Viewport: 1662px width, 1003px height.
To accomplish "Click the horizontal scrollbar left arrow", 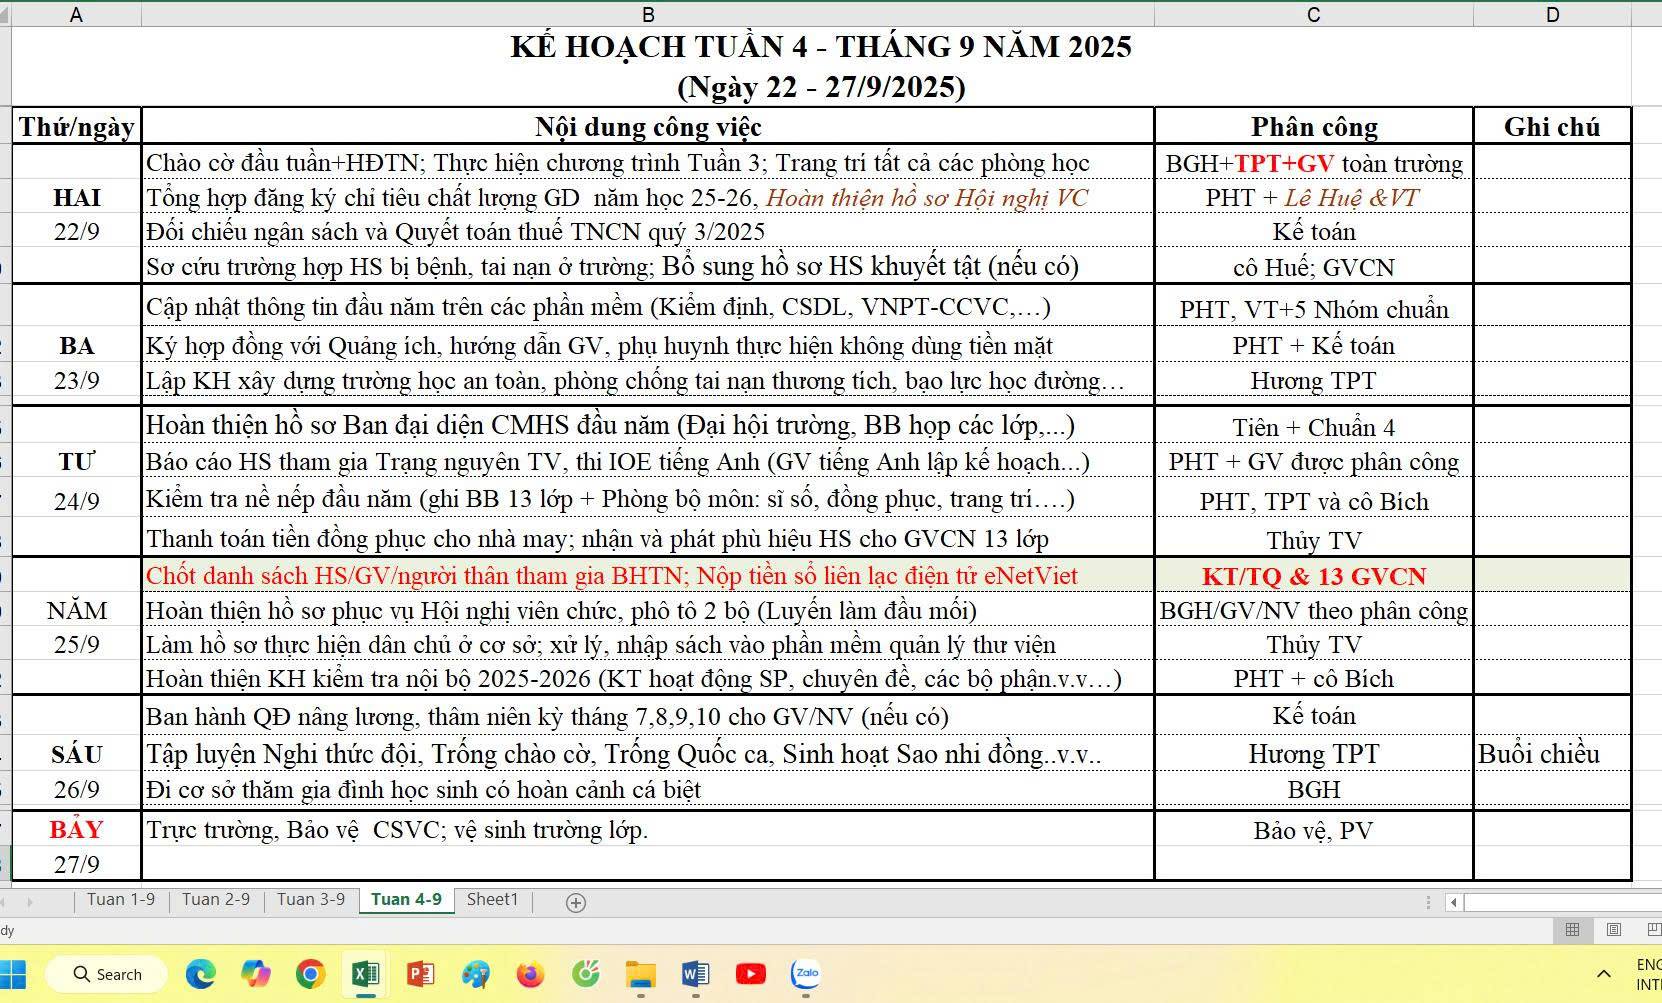I will 1454,902.
